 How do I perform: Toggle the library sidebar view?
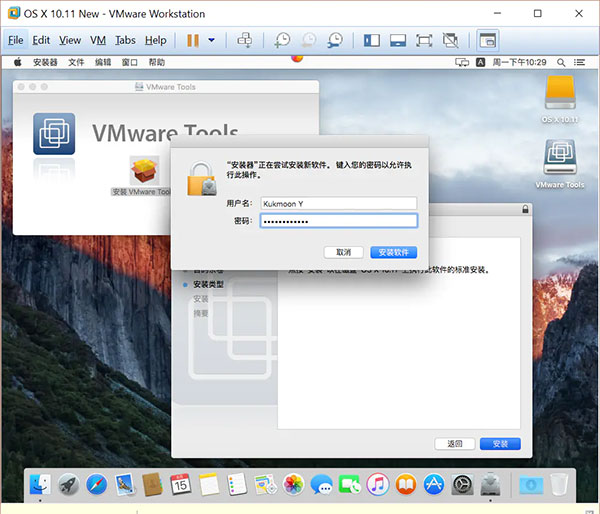coord(372,40)
